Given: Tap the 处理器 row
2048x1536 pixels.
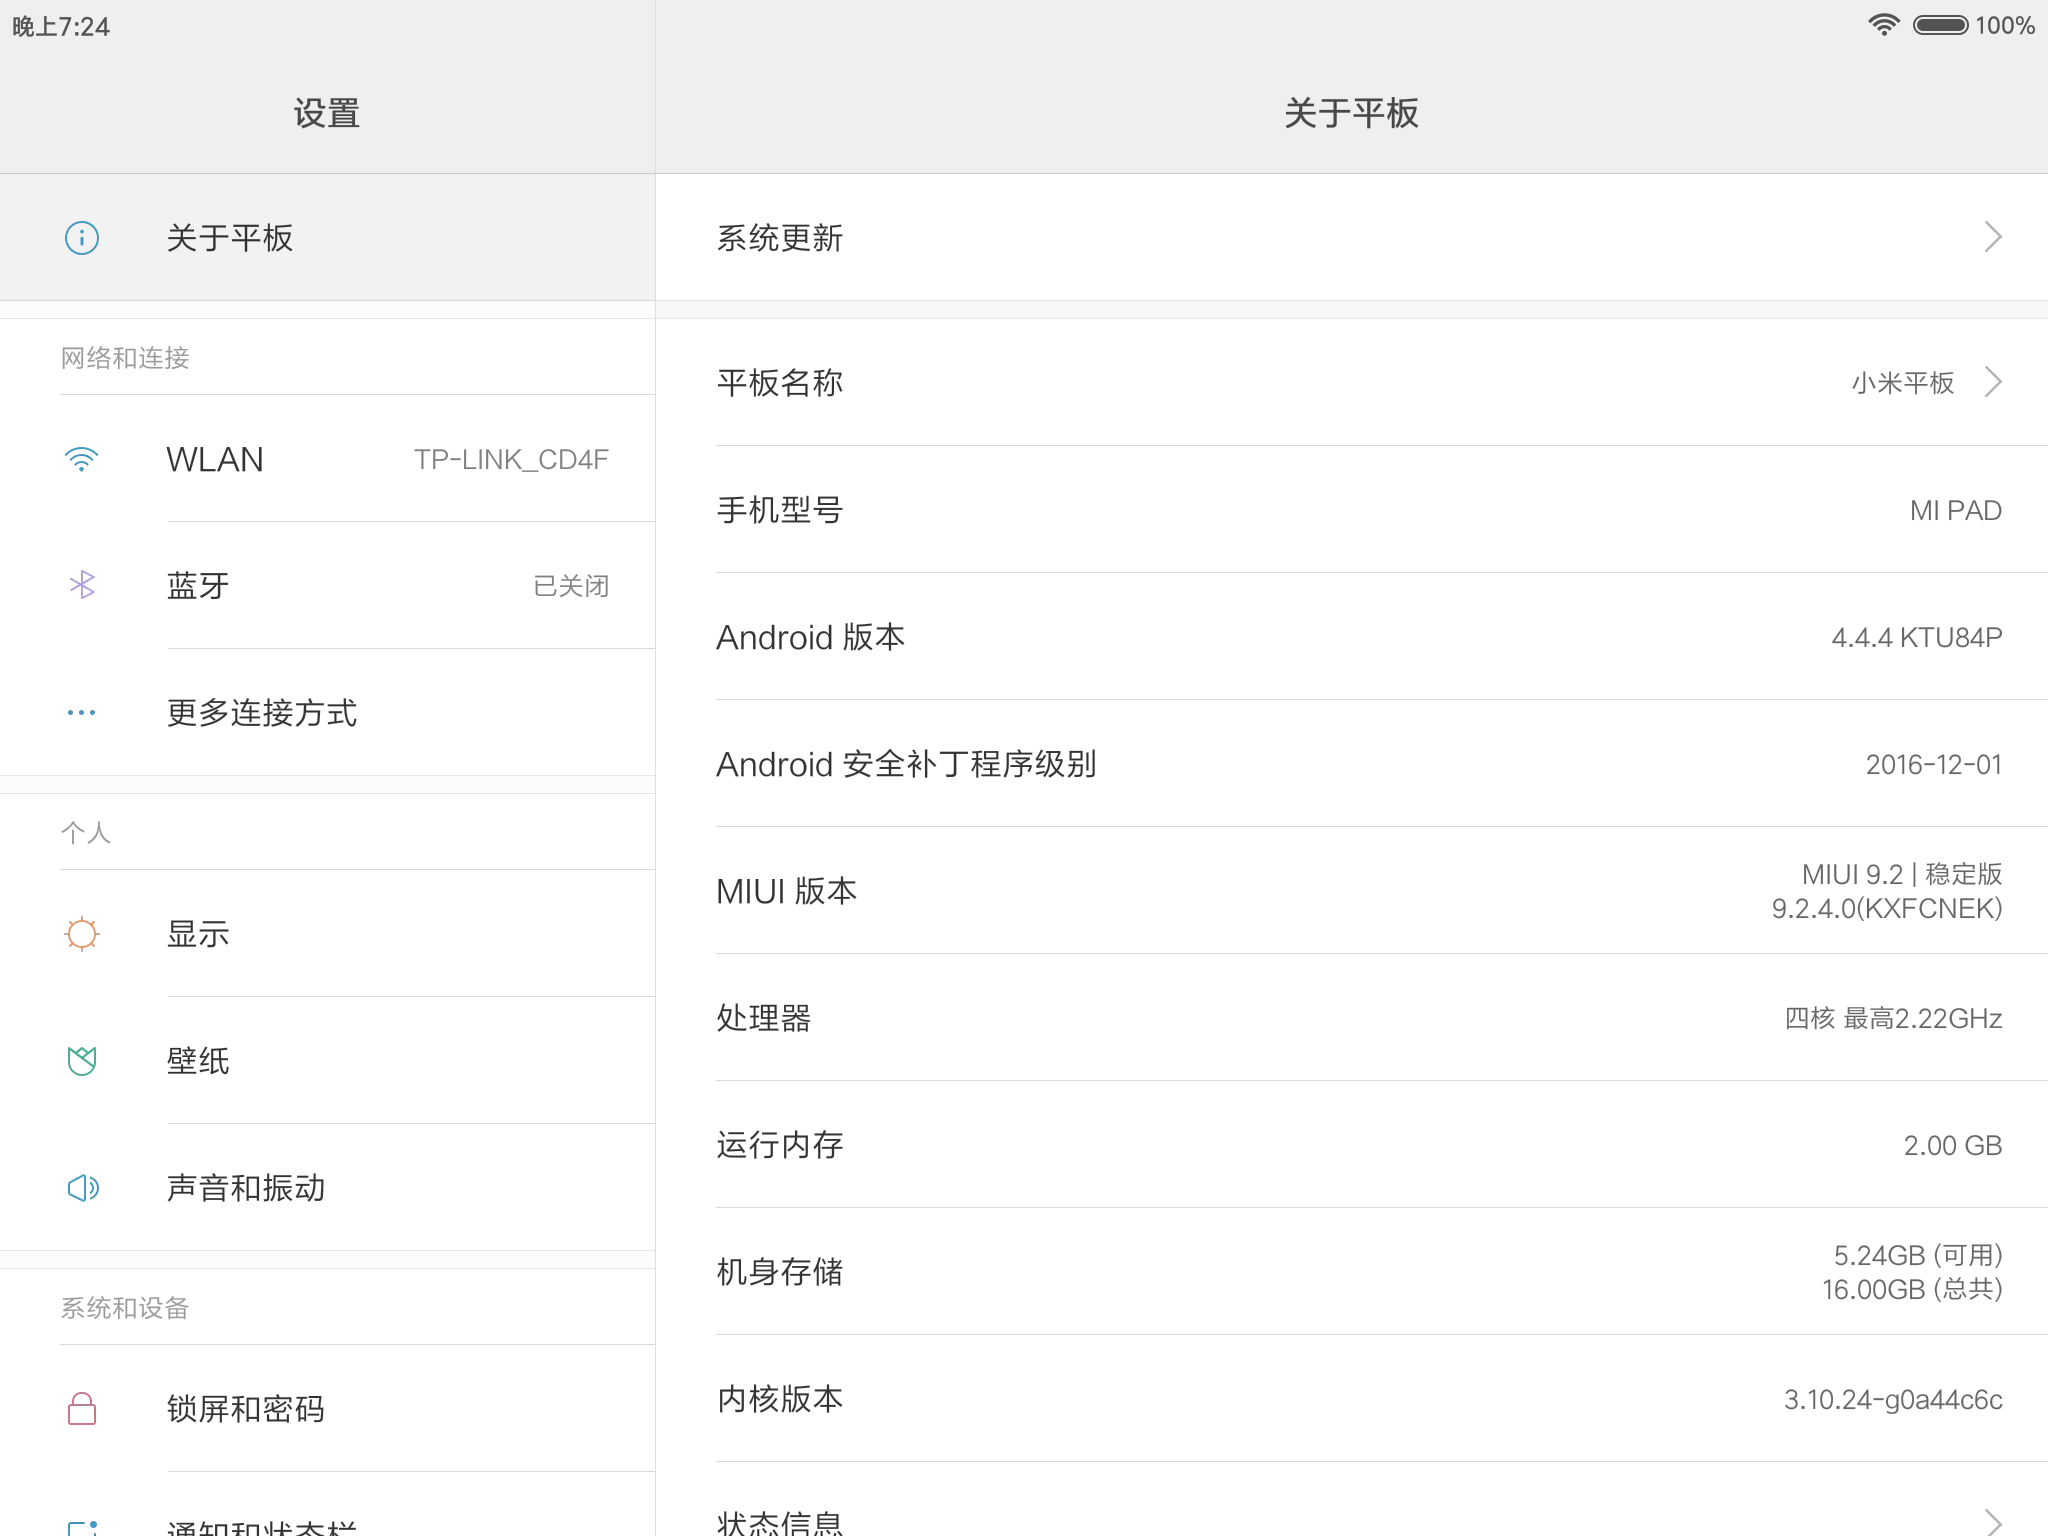Looking at the screenshot, I should coord(1352,1018).
